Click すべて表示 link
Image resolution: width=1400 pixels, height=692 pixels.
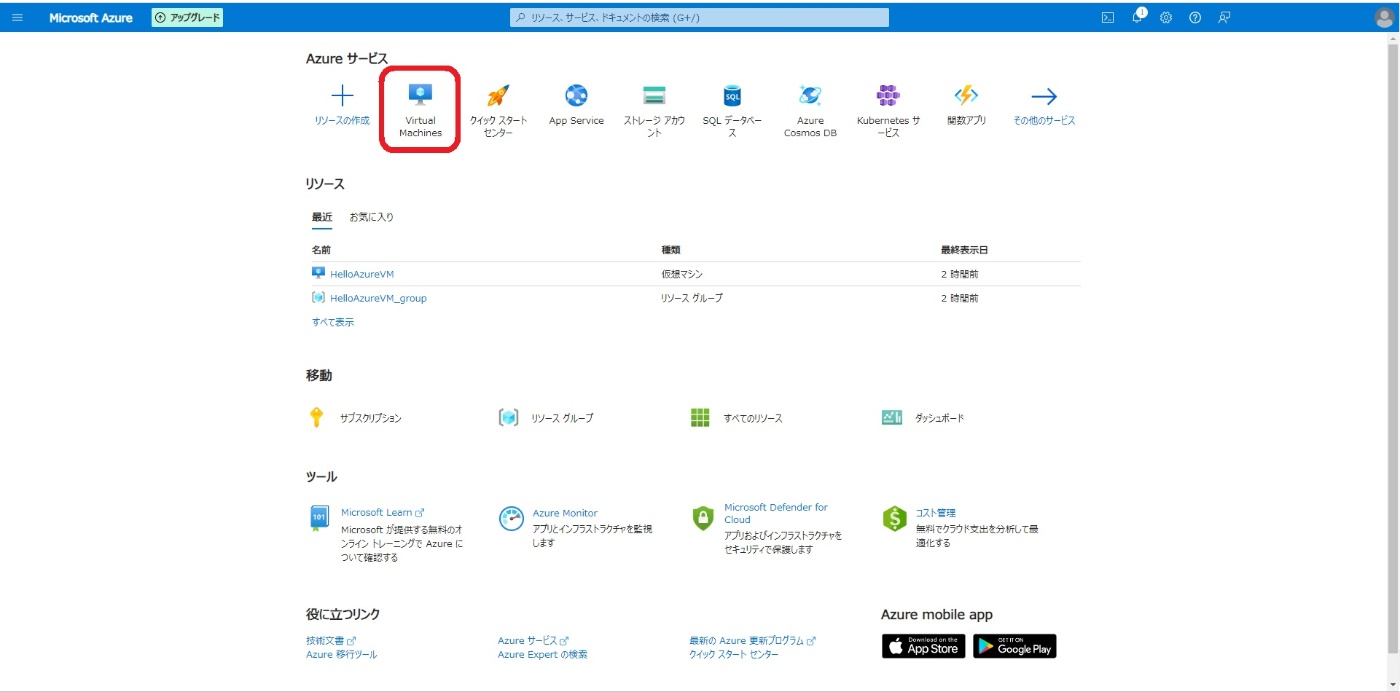pos(333,322)
